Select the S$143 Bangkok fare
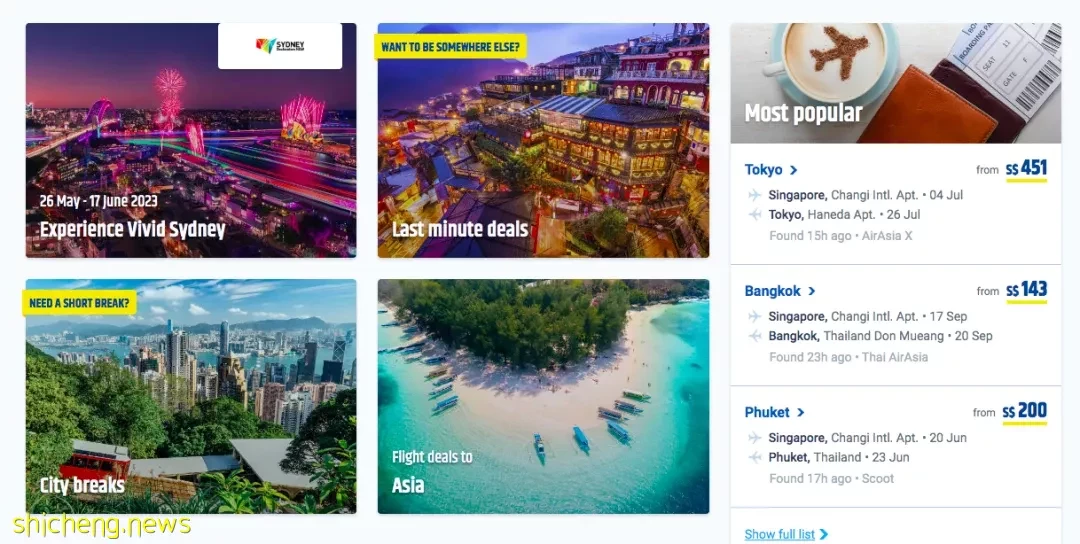This screenshot has width=1080, height=544. pos(1026,290)
